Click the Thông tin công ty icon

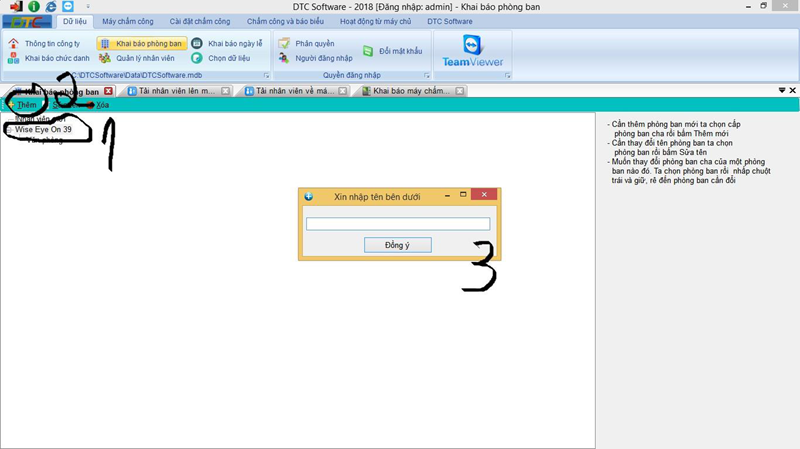coord(14,44)
